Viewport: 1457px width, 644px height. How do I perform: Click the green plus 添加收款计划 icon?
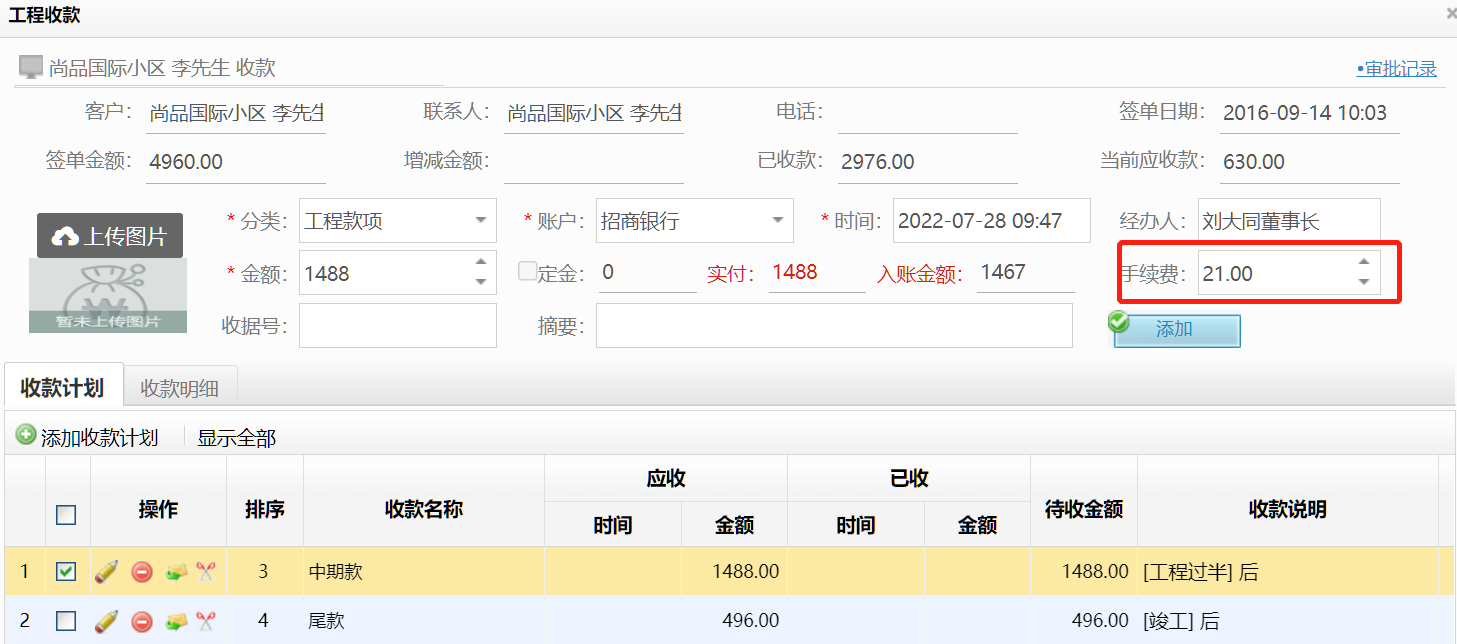pos(27,436)
